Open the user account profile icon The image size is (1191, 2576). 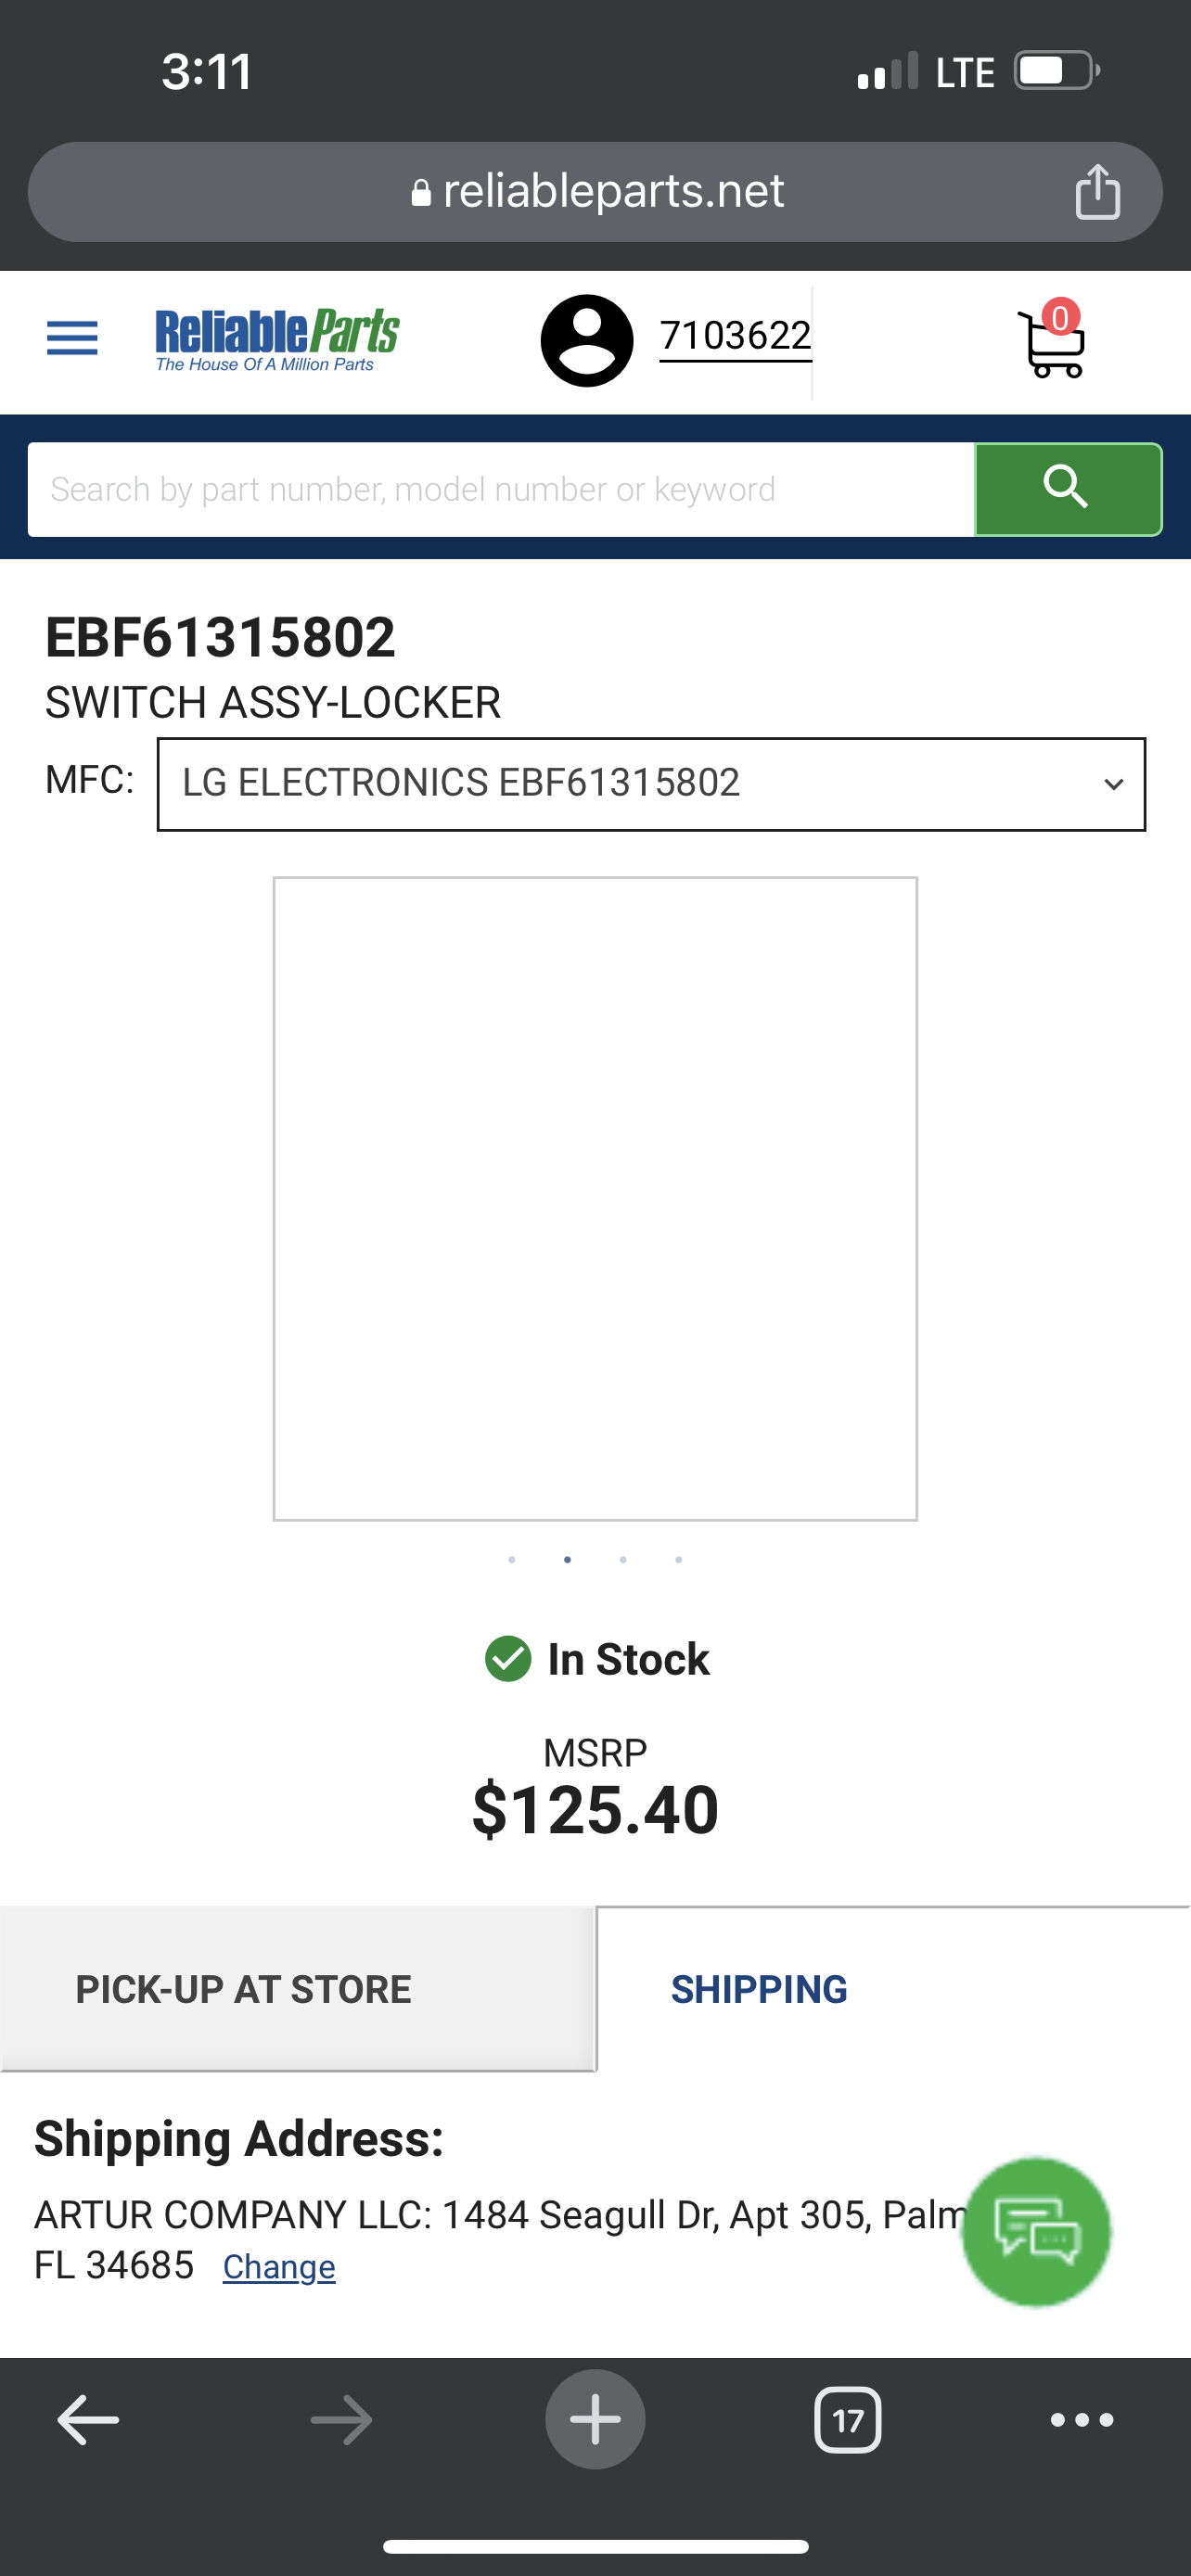click(x=586, y=340)
